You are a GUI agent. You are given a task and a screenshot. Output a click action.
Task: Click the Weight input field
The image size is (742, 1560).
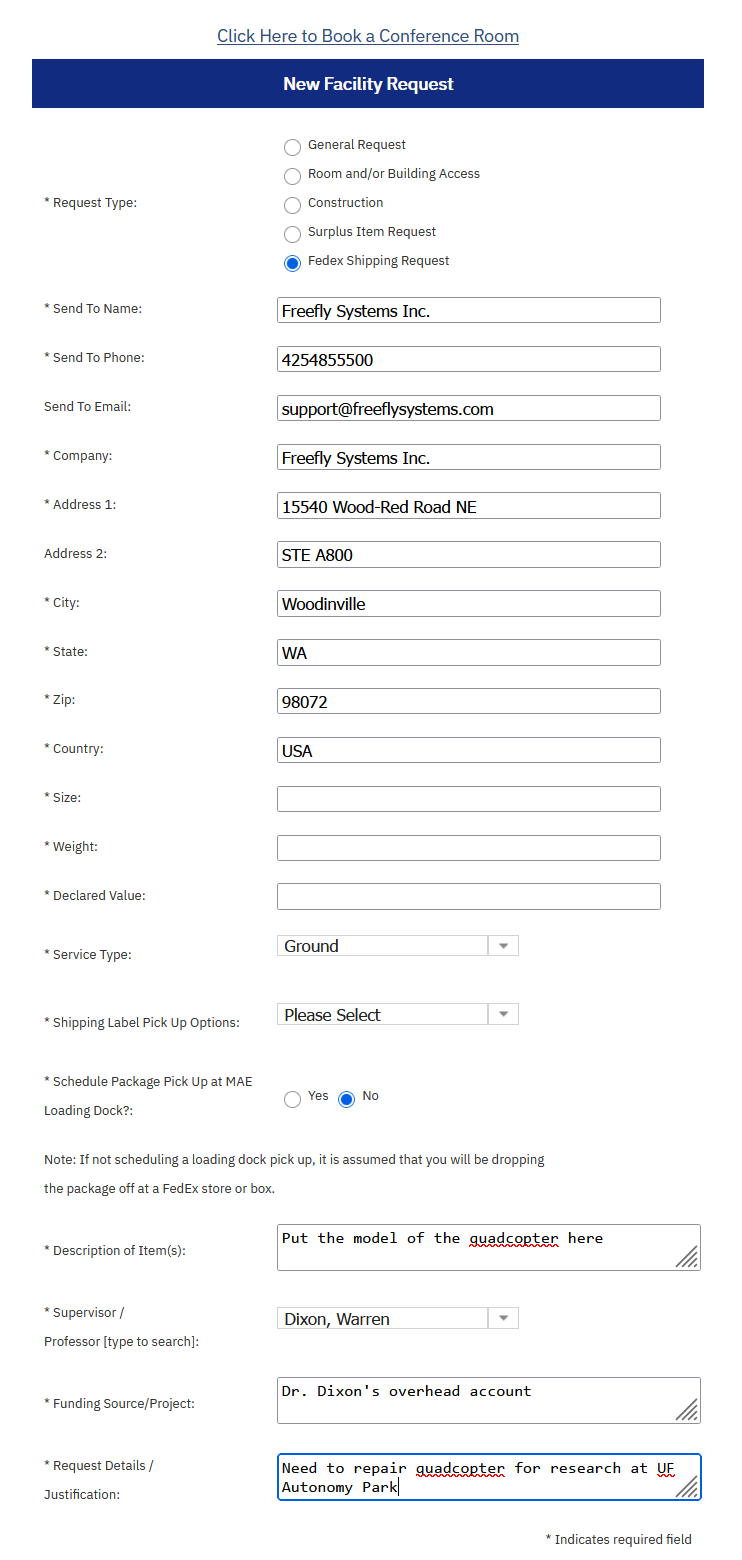coord(469,848)
